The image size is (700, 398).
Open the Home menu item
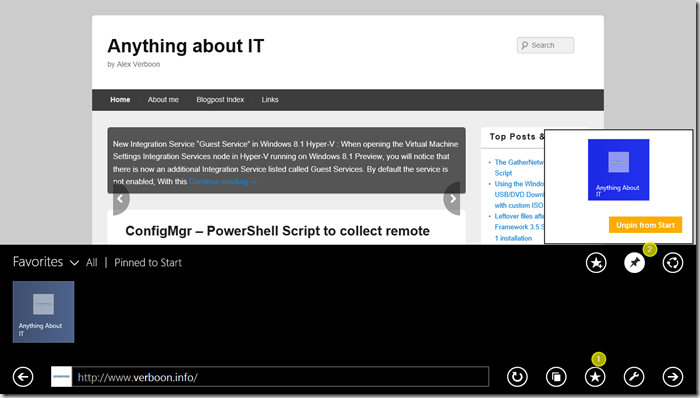coord(120,100)
